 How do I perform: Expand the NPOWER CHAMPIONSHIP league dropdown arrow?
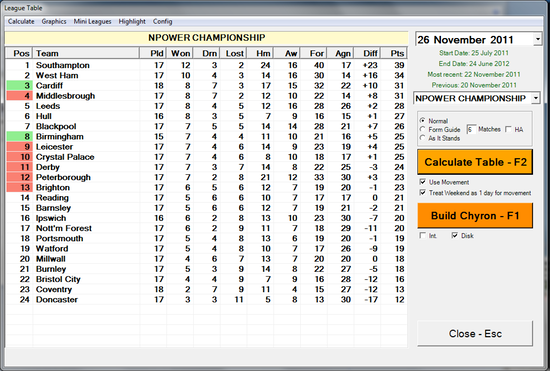535,98
